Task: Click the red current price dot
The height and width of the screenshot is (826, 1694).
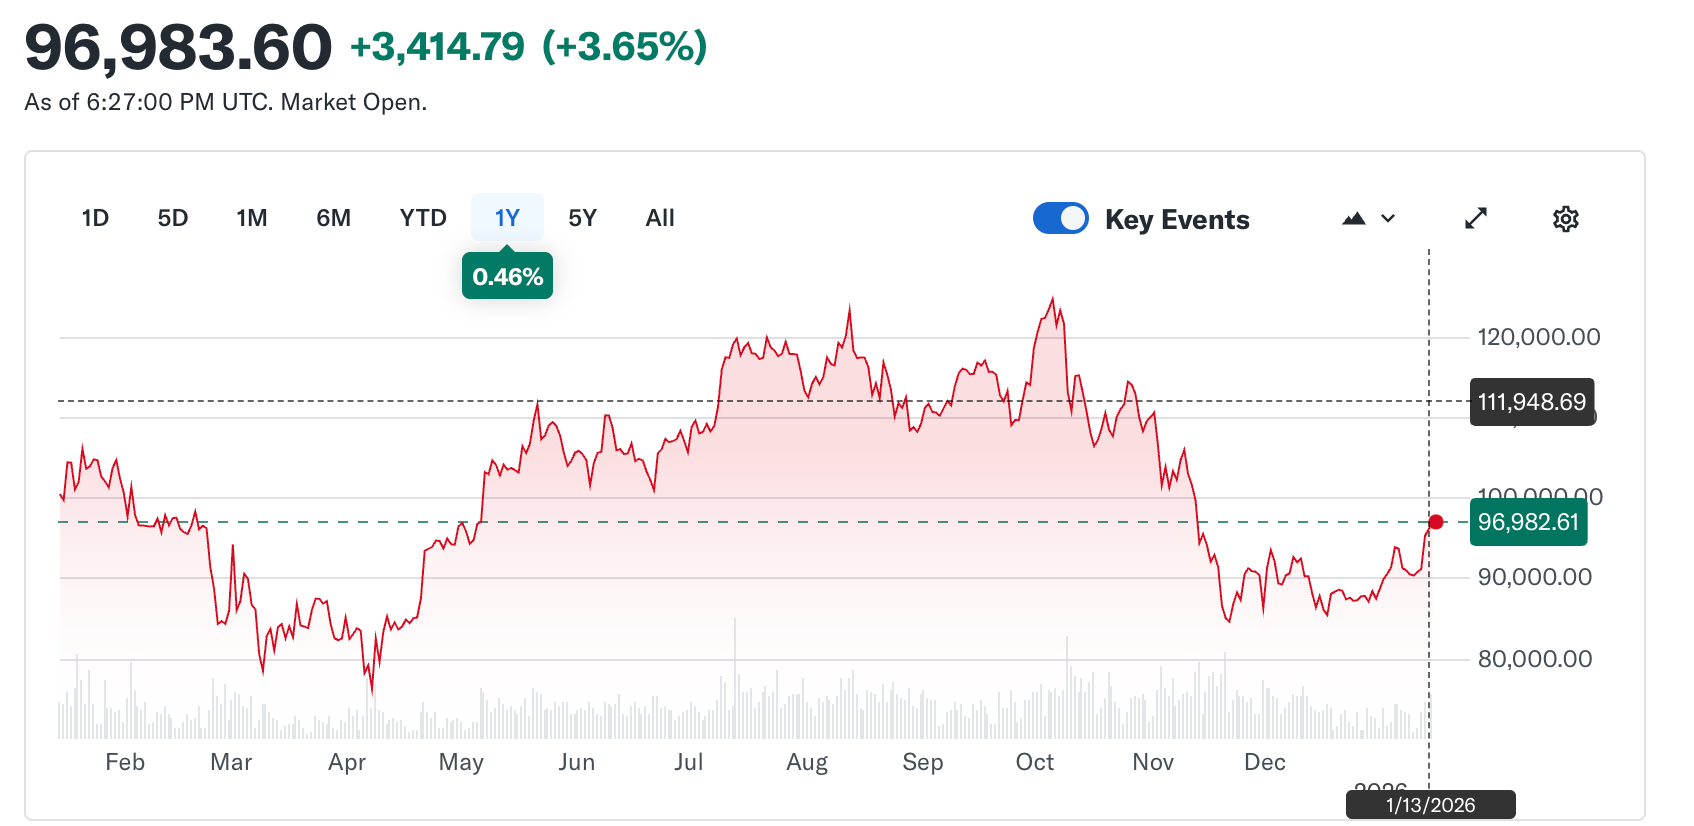Action: click(x=1436, y=522)
